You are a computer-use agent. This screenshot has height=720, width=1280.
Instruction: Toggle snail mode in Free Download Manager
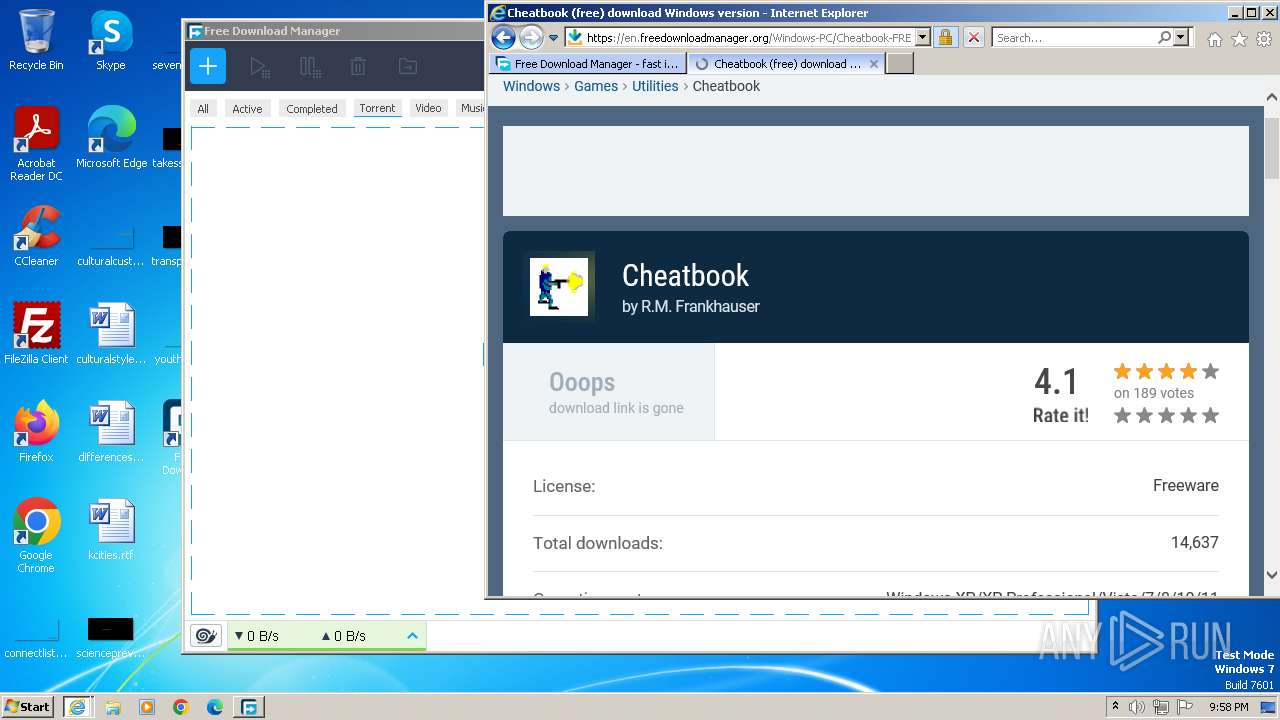pos(206,635)
